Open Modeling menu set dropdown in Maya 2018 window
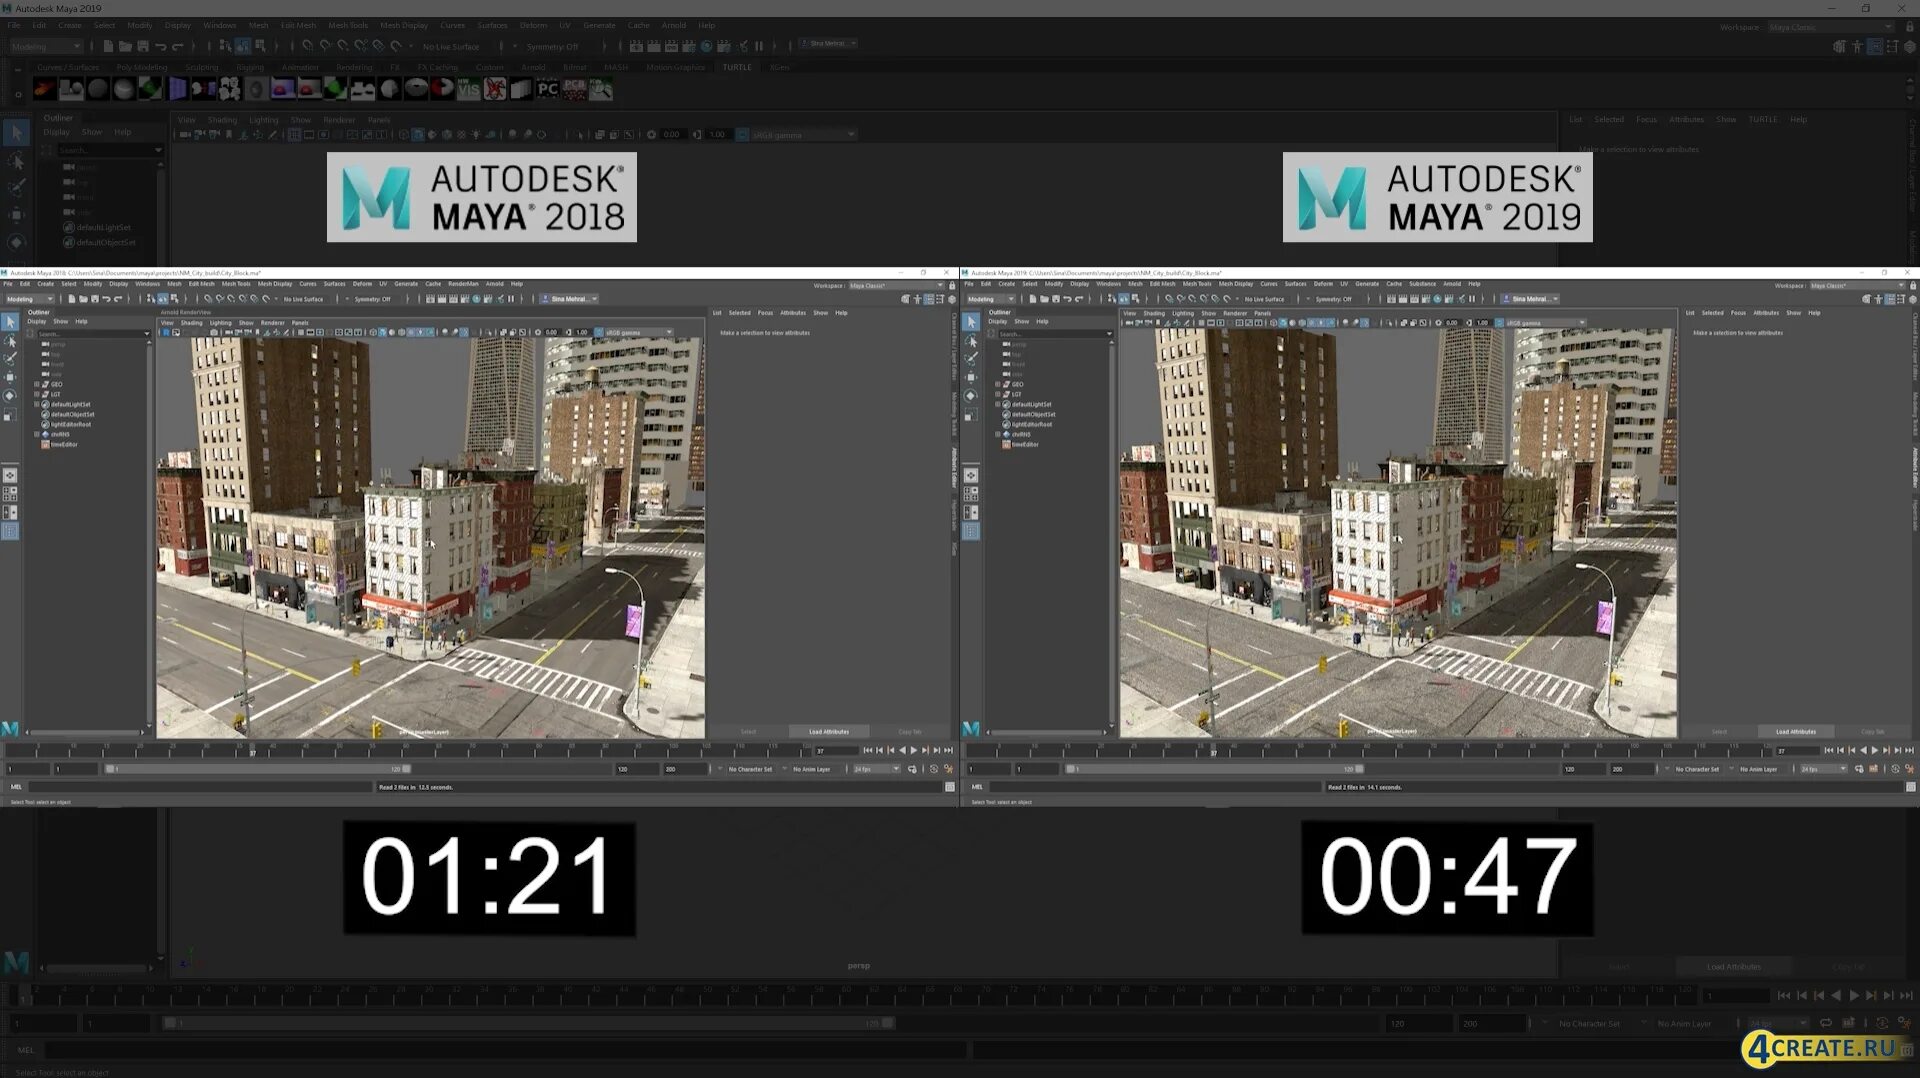 (x=30, y=299)
